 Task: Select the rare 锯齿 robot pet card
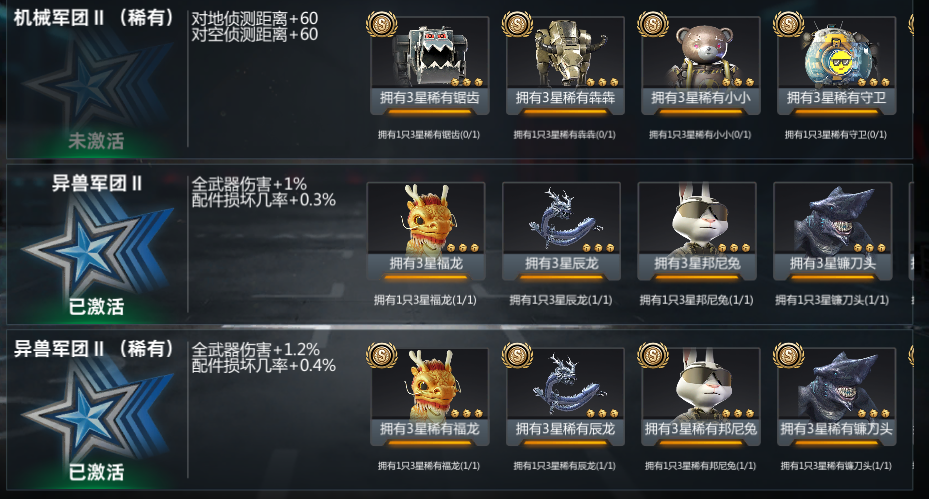coord(430,65)
